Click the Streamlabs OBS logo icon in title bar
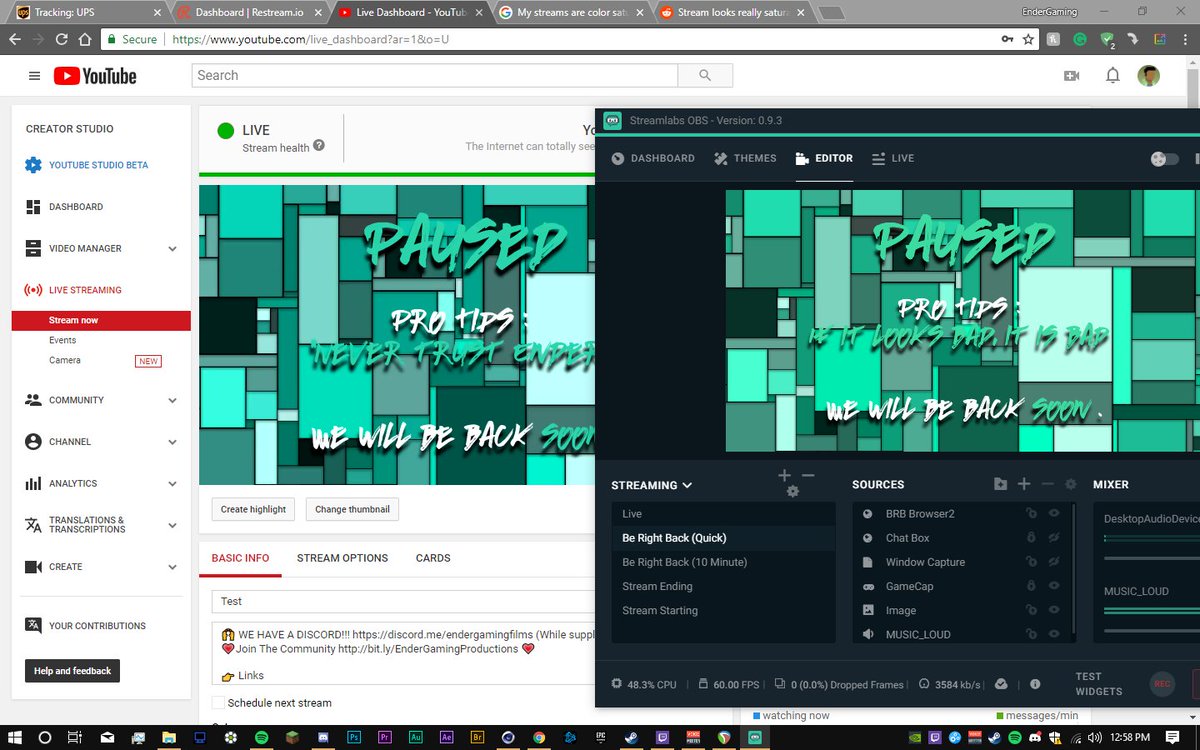1200x750 pixels. point(612,120)
